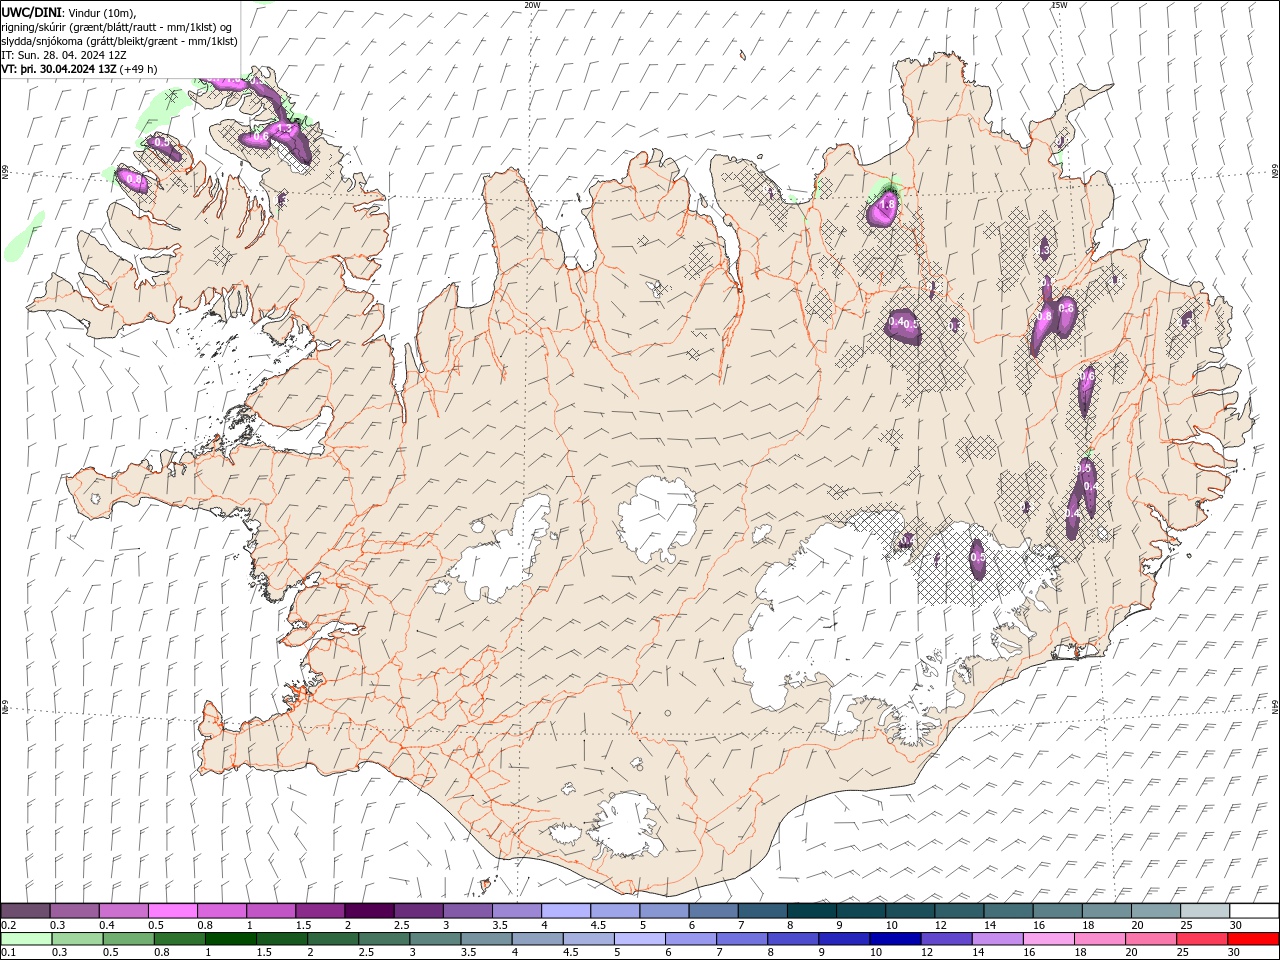Click the darkest purple swatch in snow scale
Viewport: 1280px width, 960px height.
coord(369,910)
